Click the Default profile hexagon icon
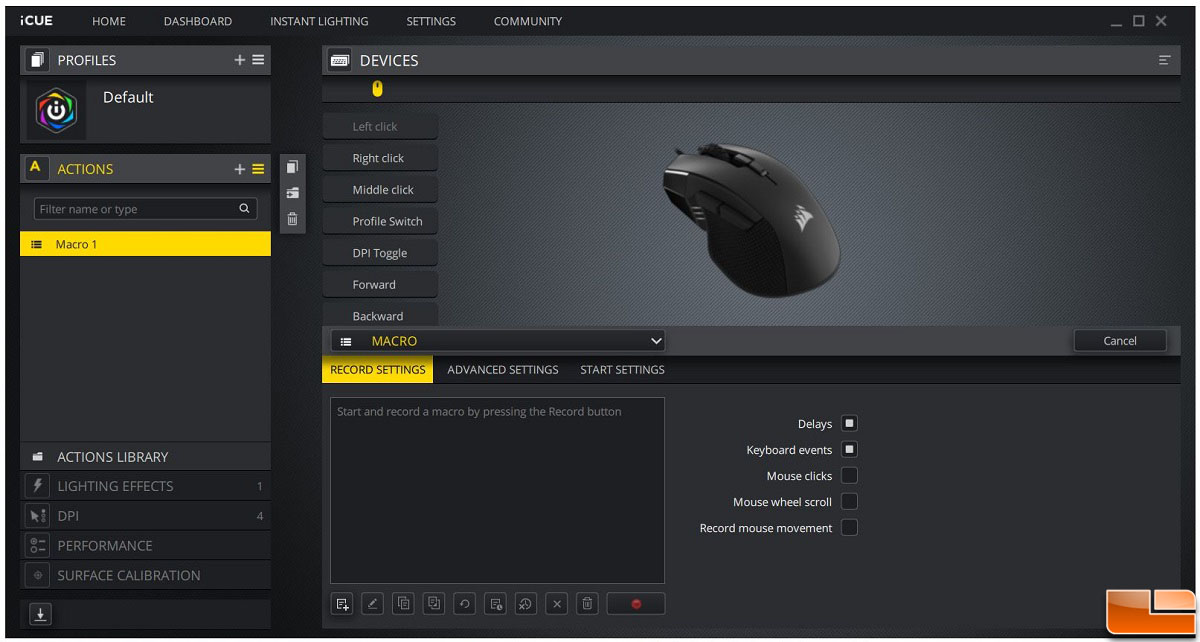The image size is (1200, 642). click(x=56, y=111)
